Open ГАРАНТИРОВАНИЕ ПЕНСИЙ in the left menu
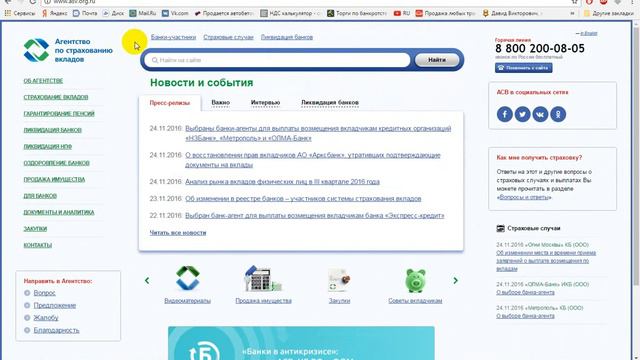Viewport: 640px width, 360px height. pos(59,113)
